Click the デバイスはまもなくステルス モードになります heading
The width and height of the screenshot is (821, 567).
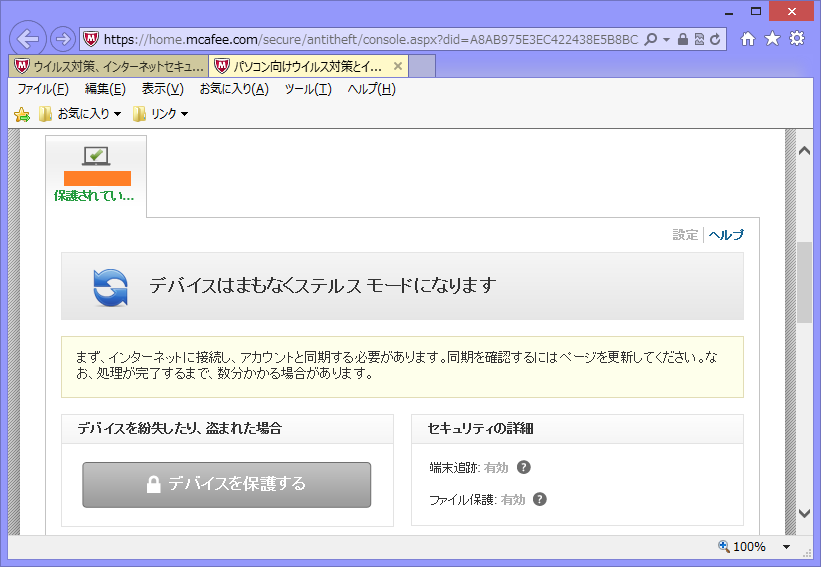click(323, 285)
